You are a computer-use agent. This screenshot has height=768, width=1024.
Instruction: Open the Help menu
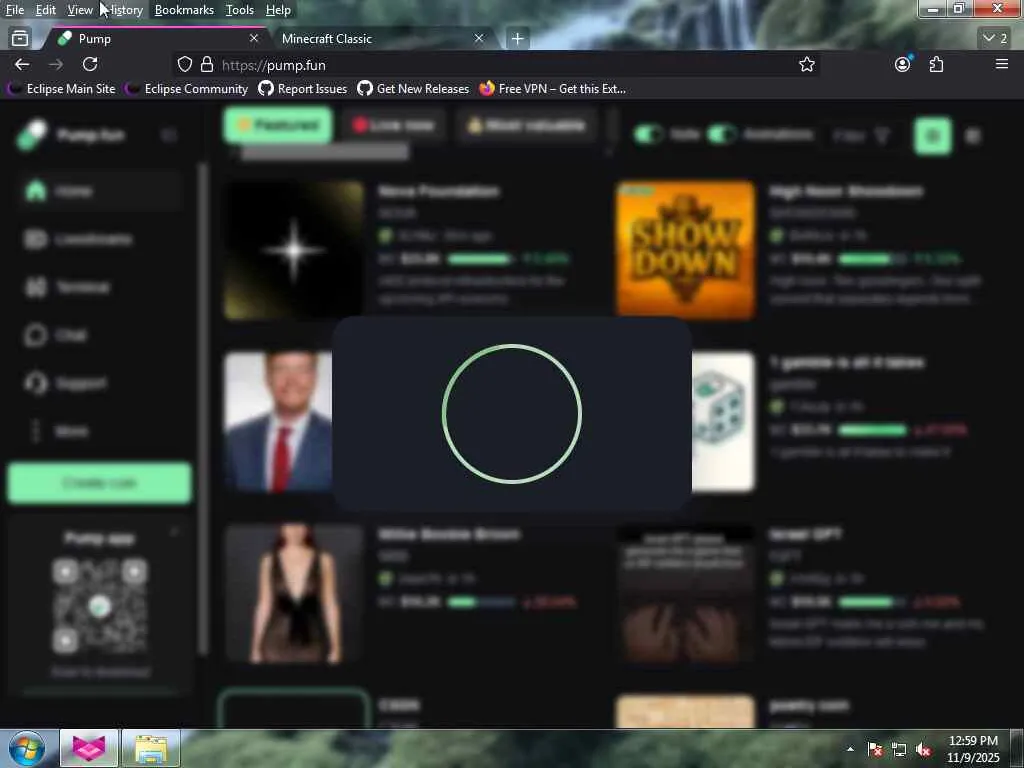(278, 10)
